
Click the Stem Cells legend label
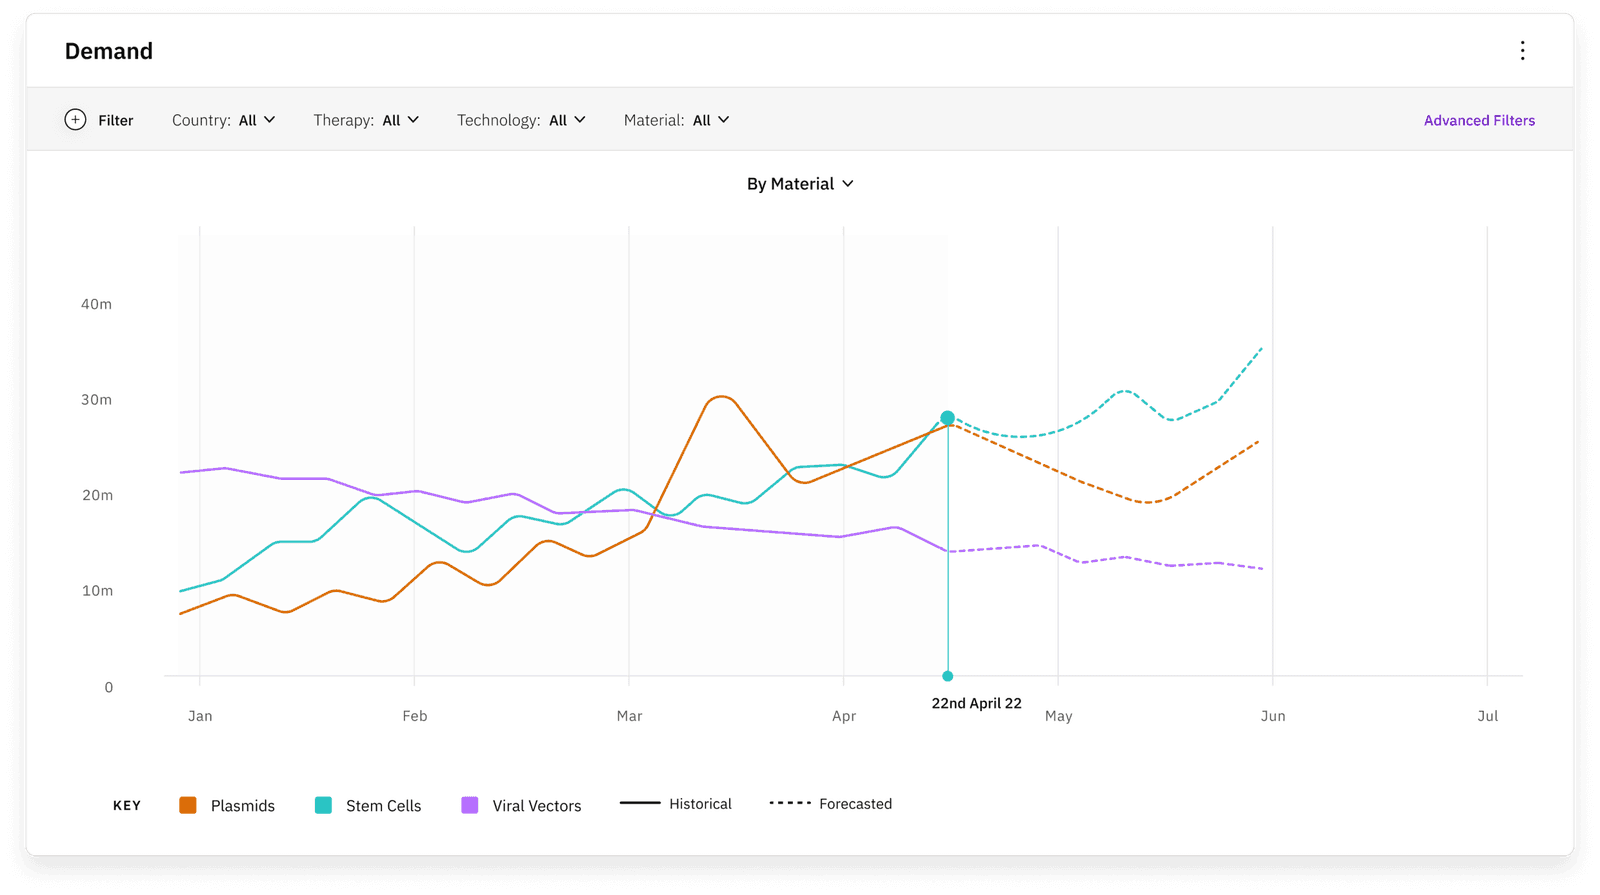pos(384,806)
